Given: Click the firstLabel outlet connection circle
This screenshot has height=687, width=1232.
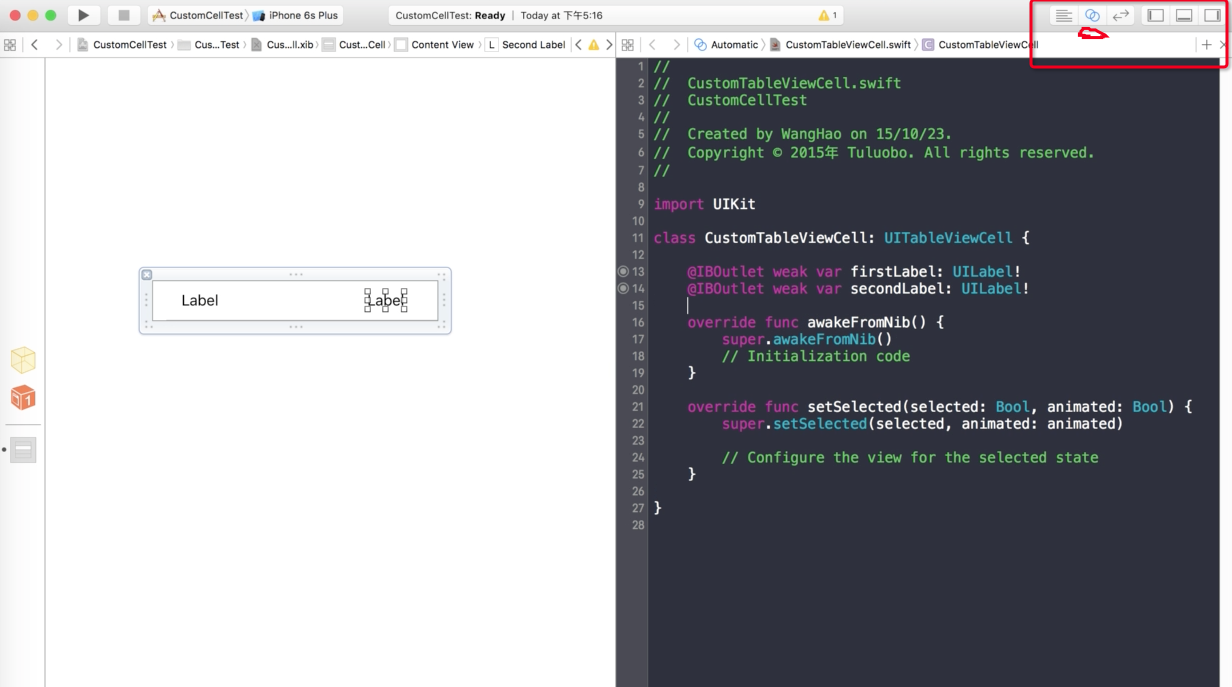Looking at the screenshot, I should click(x=623, y=271).
